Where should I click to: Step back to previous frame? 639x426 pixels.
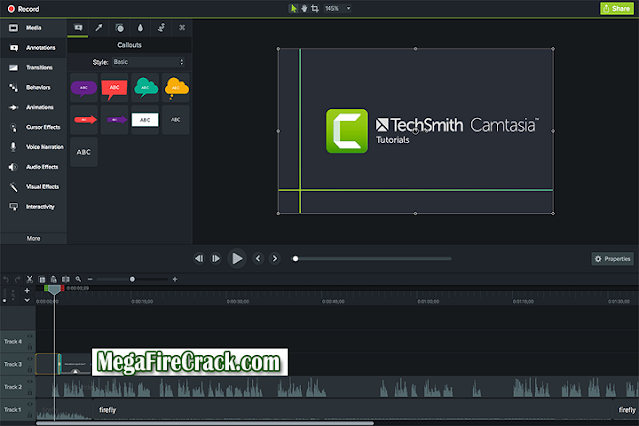[x=199, y=258]
